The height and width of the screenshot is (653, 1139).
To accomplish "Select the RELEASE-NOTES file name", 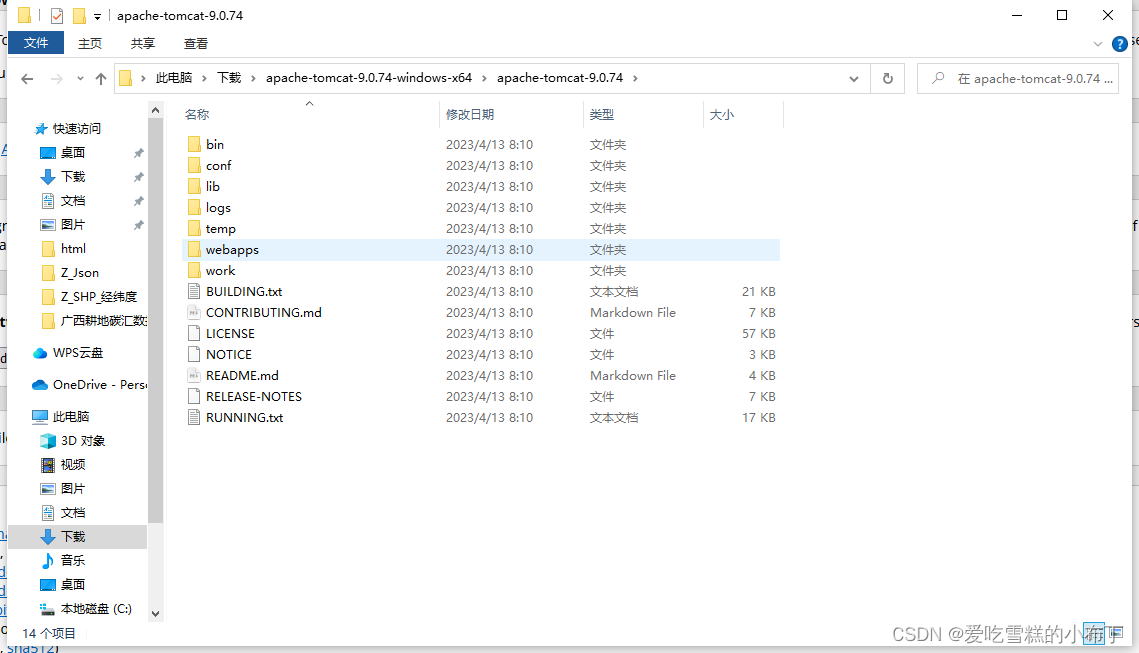I will (254, 397).
